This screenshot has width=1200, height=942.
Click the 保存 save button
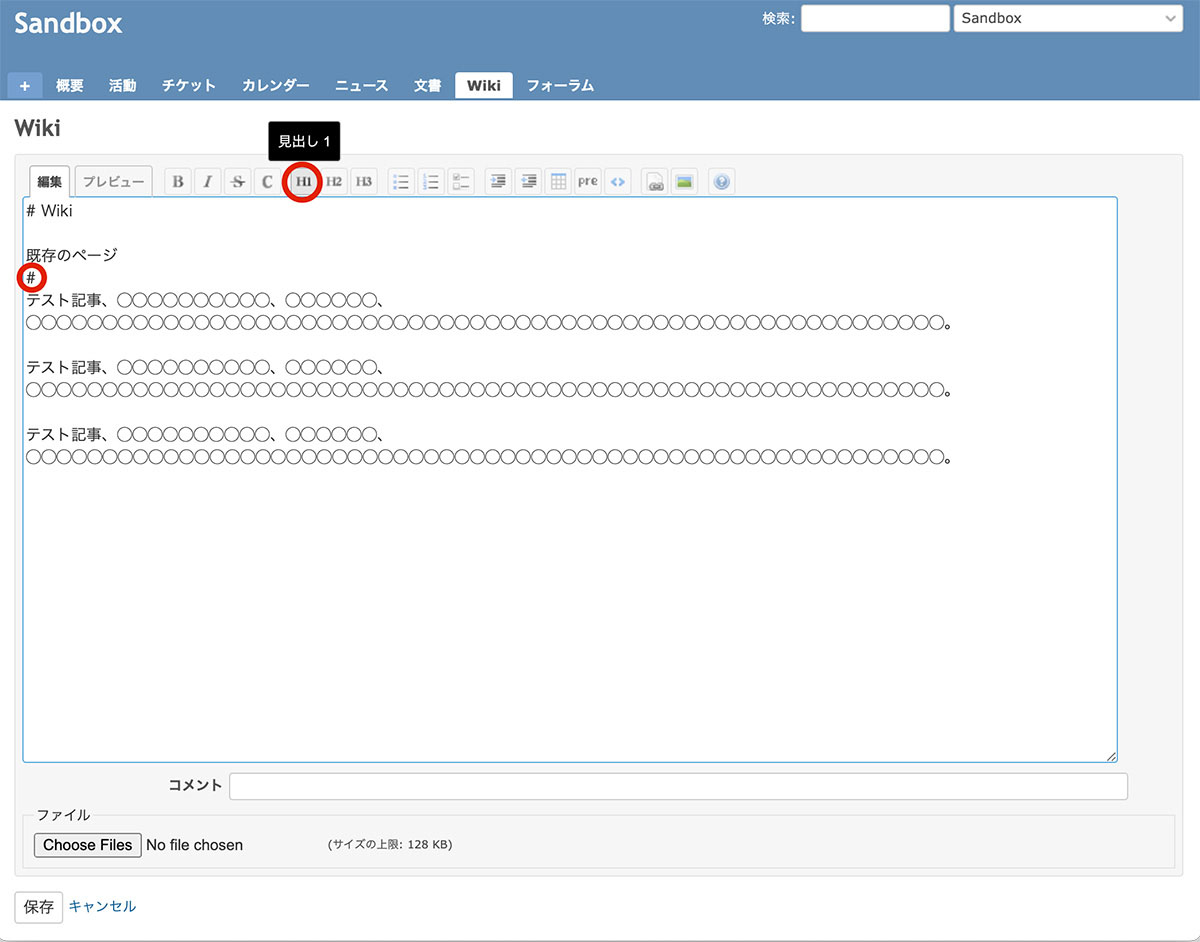click(x=39, y=907)
